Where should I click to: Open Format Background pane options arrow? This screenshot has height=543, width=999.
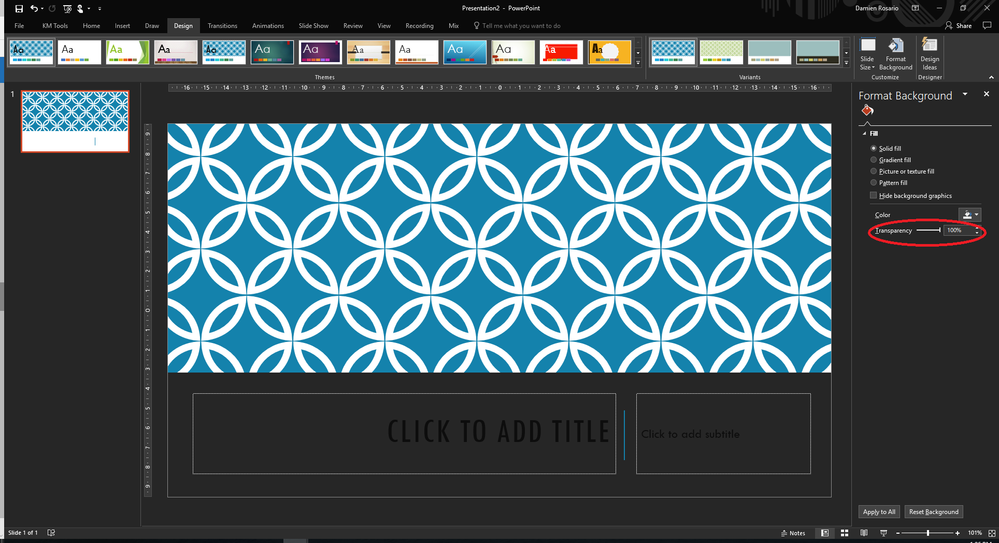(965, 94)
